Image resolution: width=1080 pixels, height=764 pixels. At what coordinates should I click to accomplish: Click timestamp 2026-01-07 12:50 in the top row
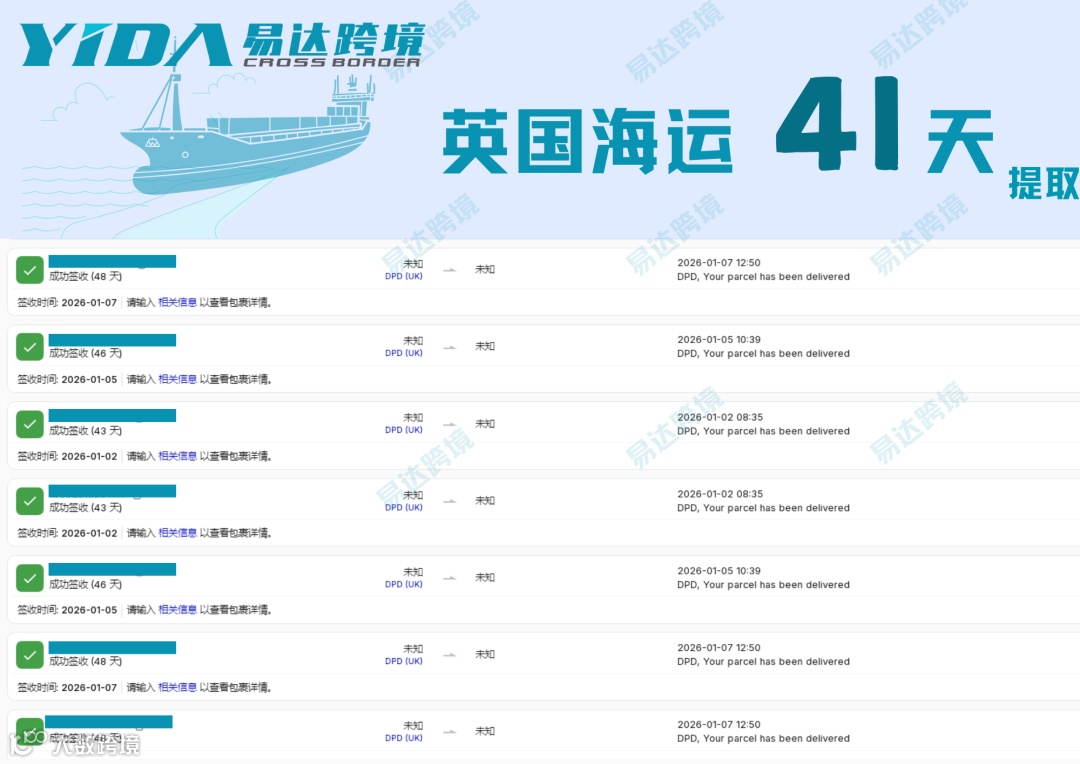[x=718, y=262]
